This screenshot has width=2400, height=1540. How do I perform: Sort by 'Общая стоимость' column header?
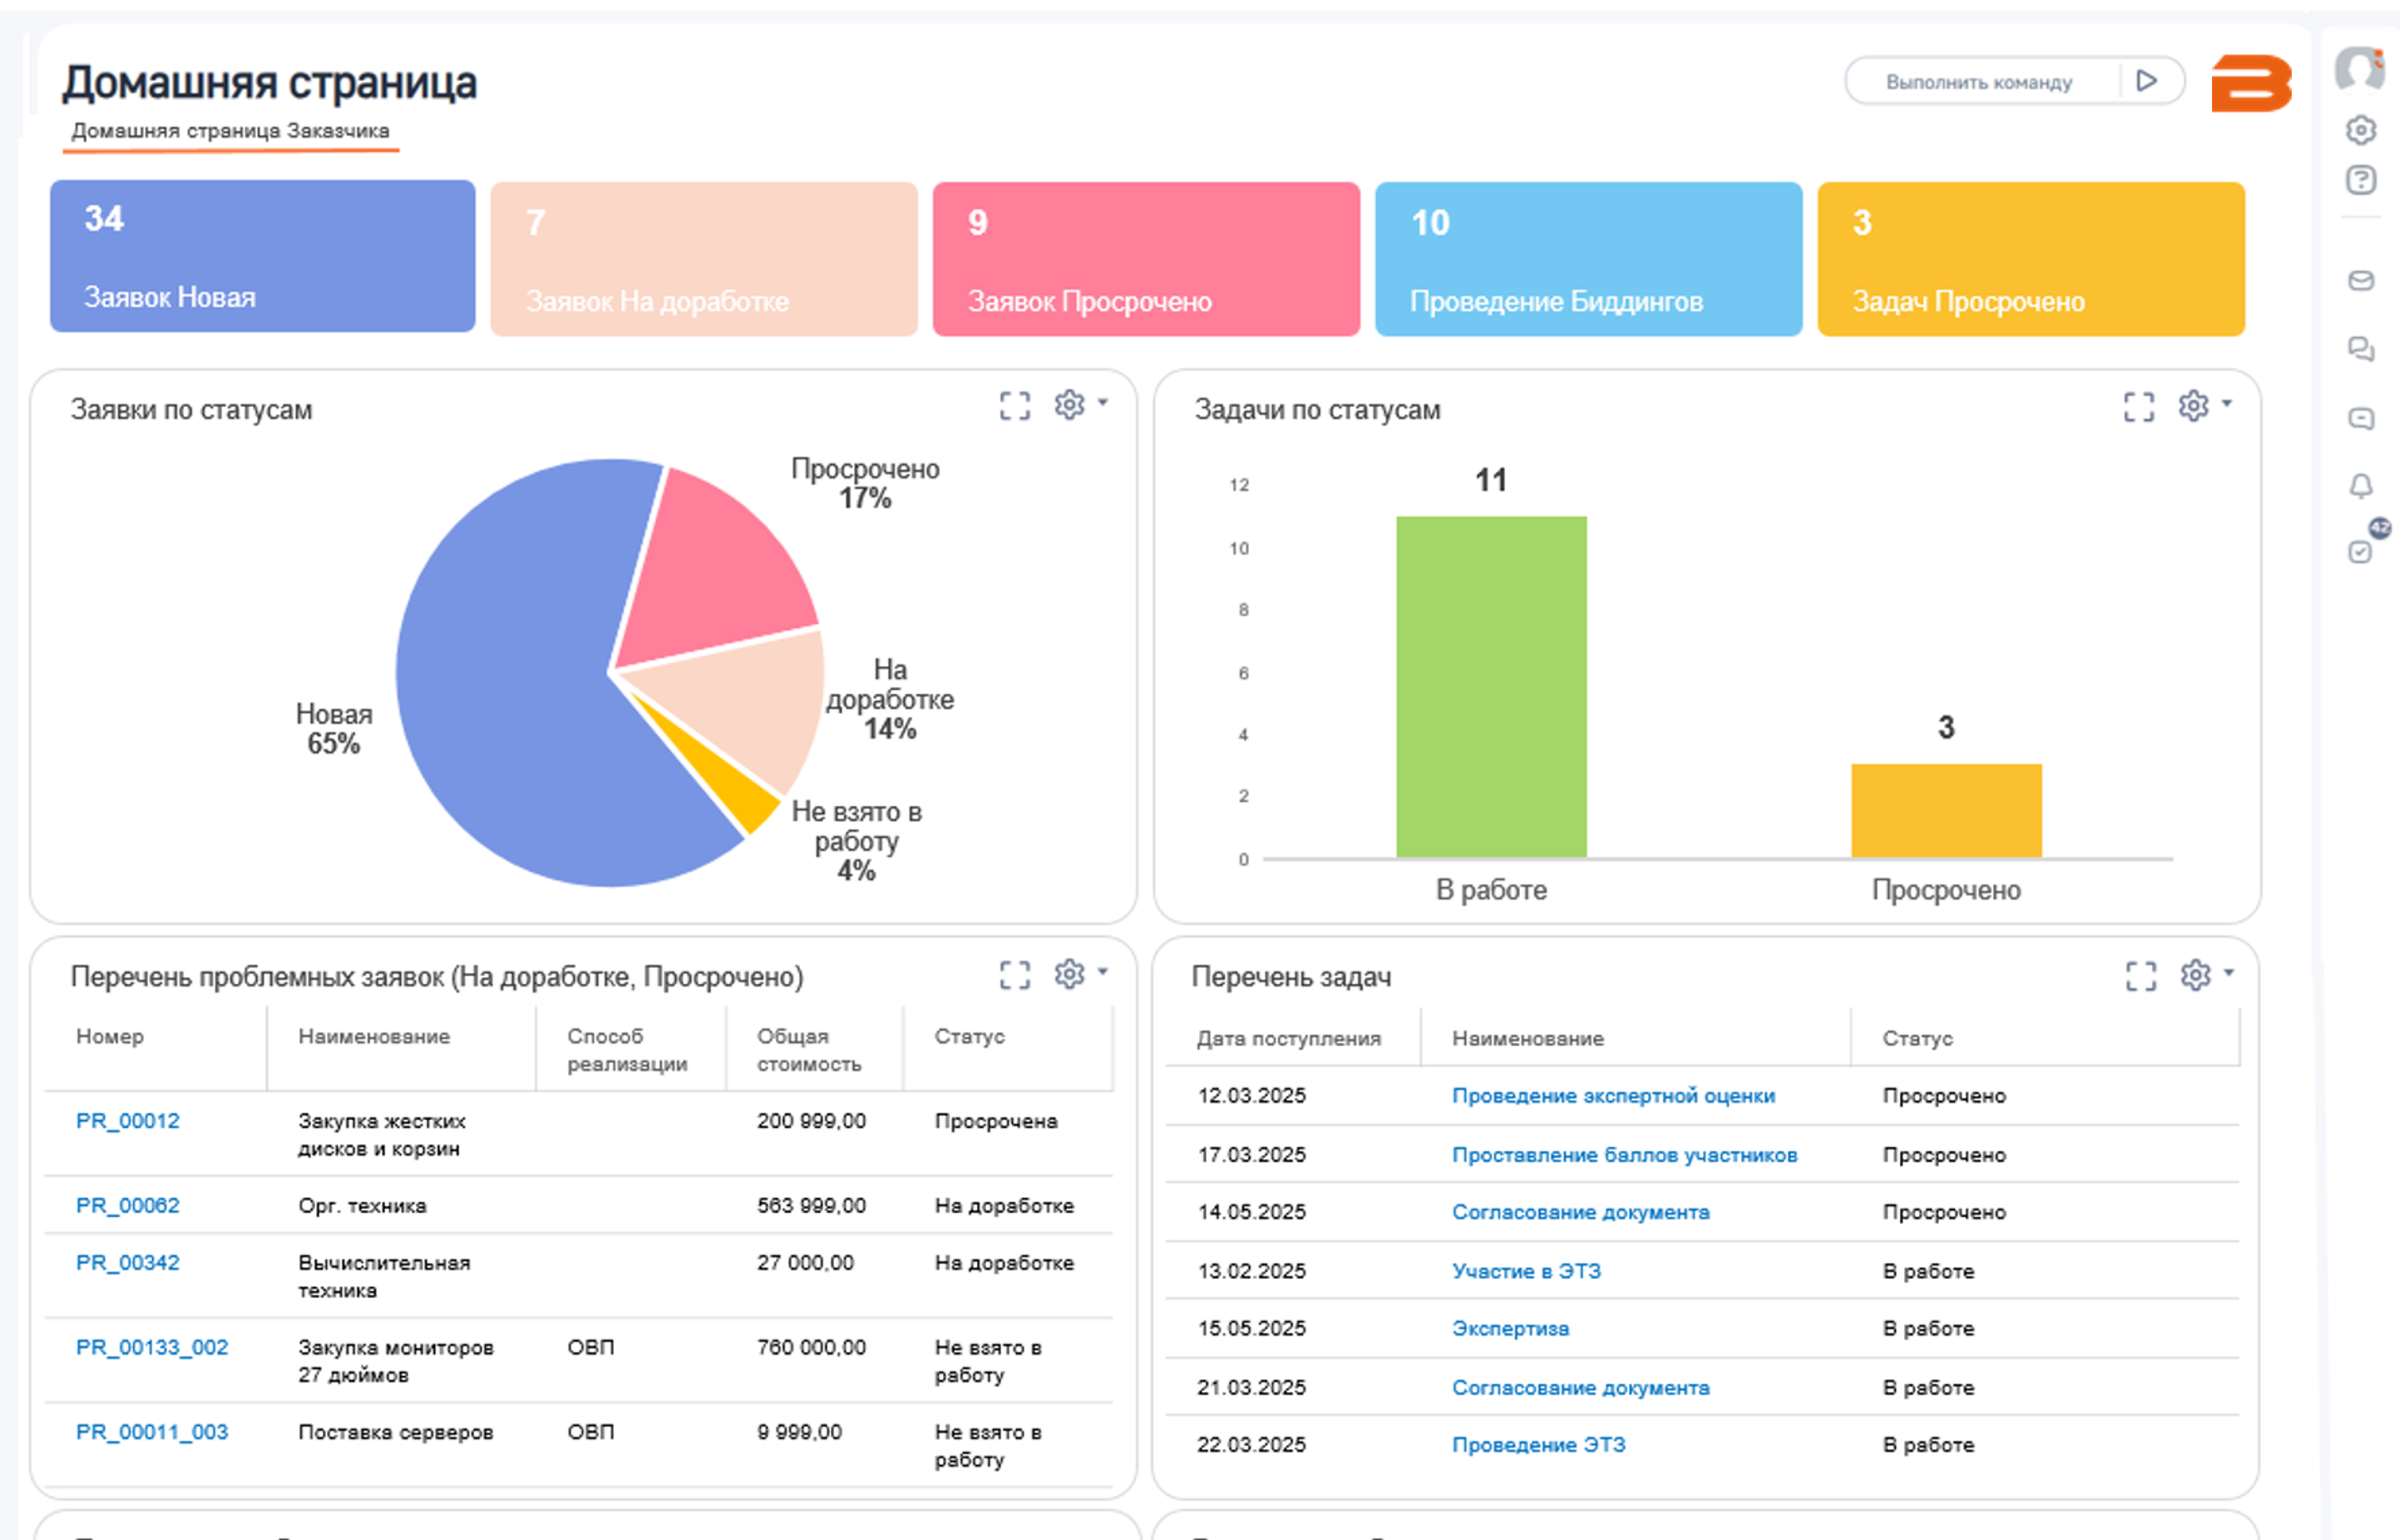pos(808,1050)
